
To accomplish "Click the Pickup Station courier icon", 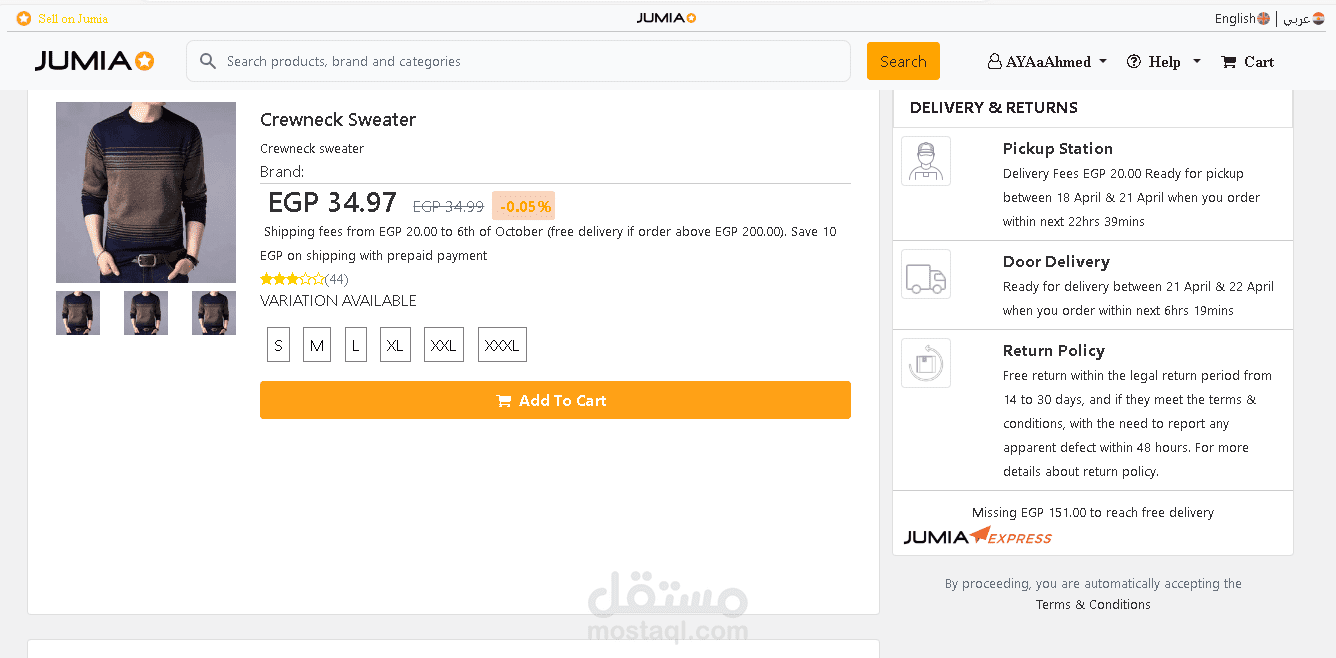I will (x=925, y=161).
